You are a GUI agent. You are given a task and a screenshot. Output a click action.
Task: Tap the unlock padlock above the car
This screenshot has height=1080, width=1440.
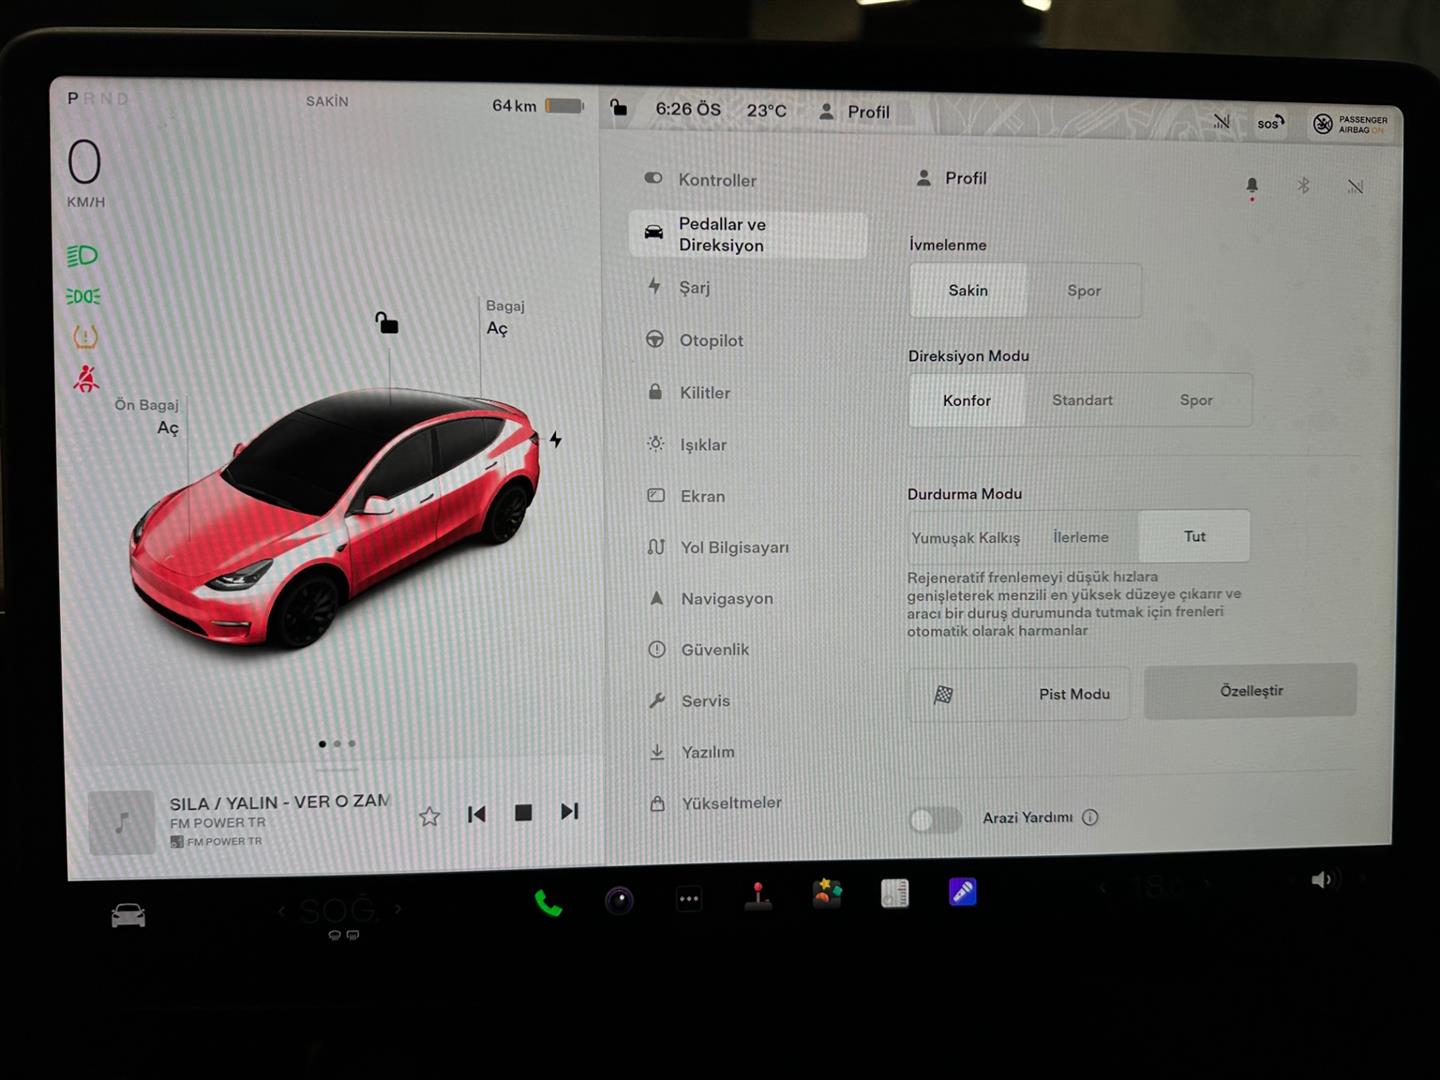tap(386, 322)
